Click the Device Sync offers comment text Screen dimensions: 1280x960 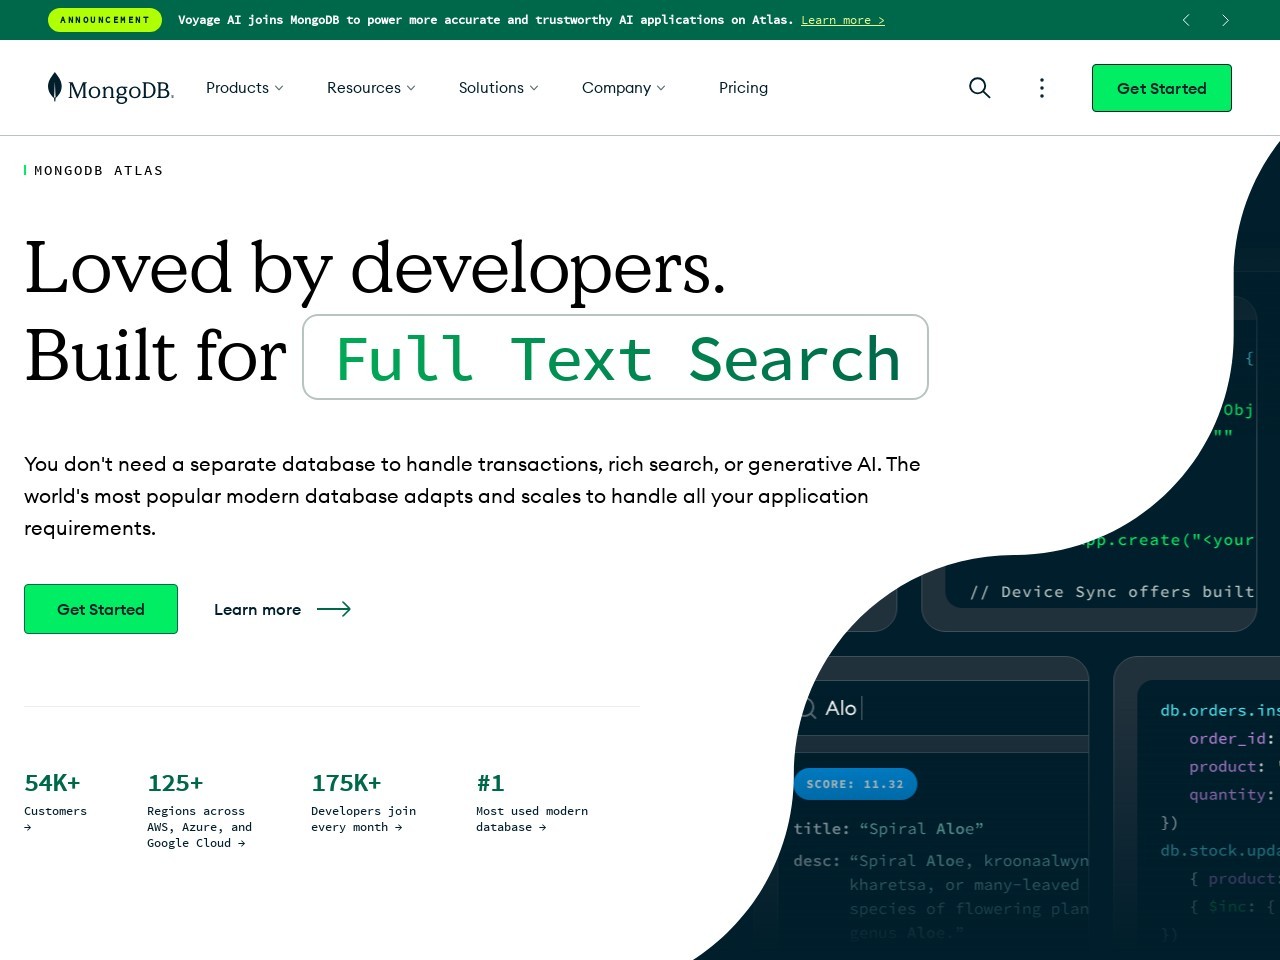[1112, 592]
